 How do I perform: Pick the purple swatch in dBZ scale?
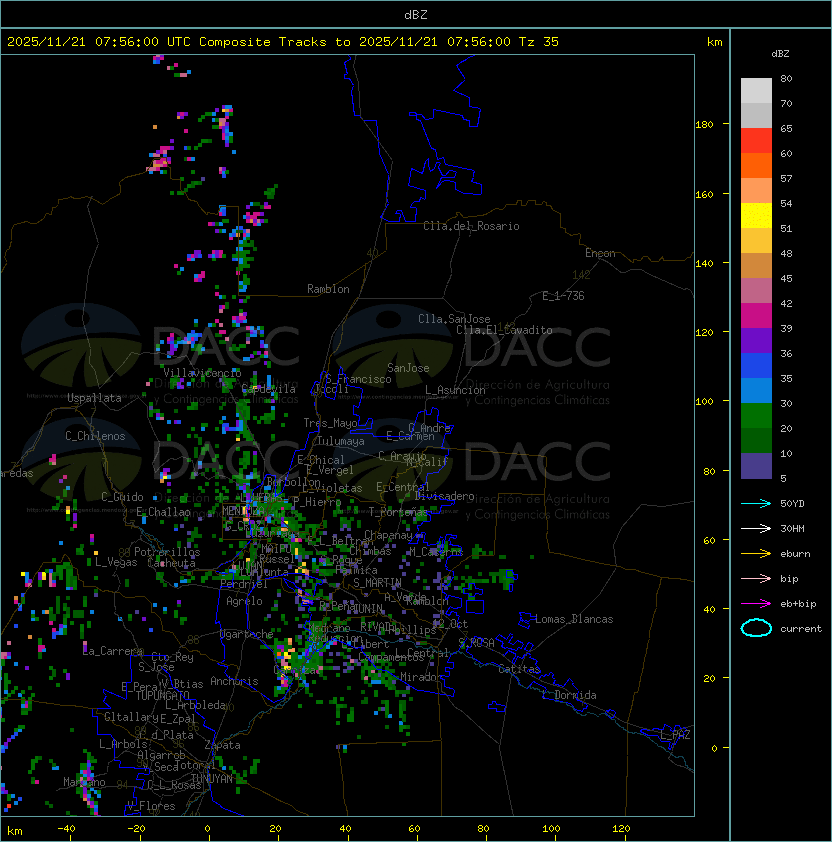(756, 340)
